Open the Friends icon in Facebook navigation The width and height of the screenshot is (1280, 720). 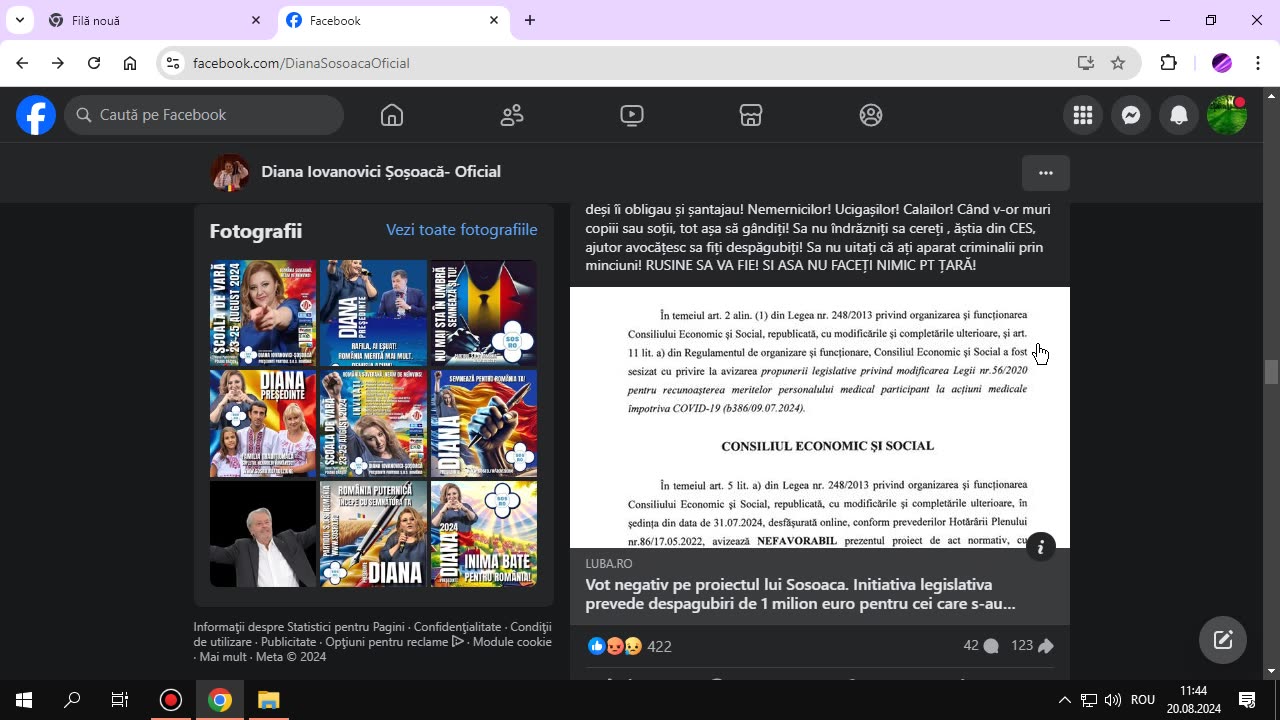click(x=512, y=115)
